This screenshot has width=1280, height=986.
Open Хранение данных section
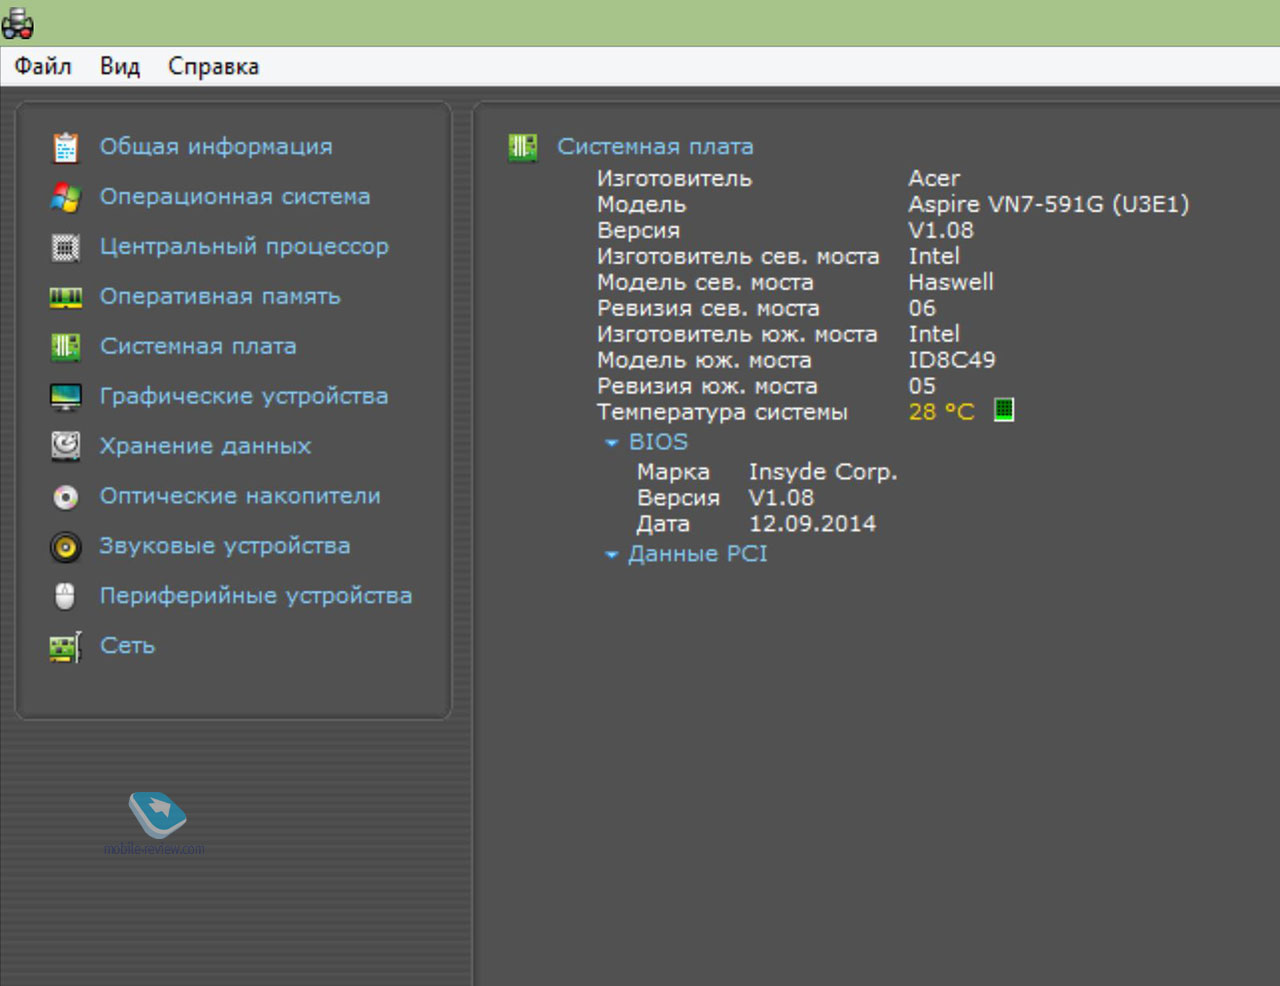[x=205, y=446]
